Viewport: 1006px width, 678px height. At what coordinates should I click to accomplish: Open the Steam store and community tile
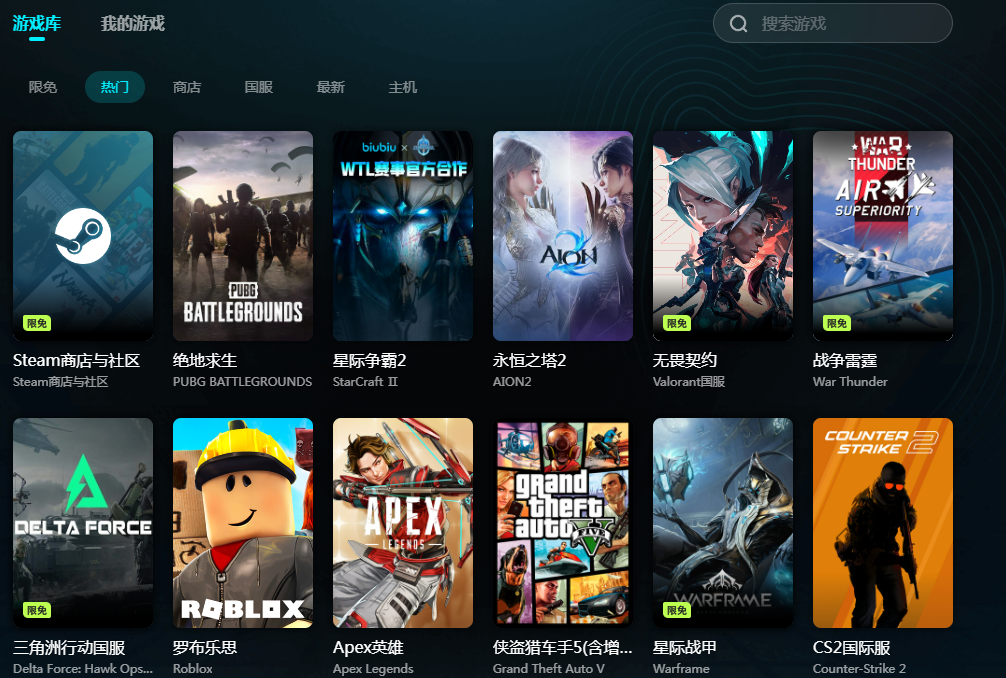83,235
